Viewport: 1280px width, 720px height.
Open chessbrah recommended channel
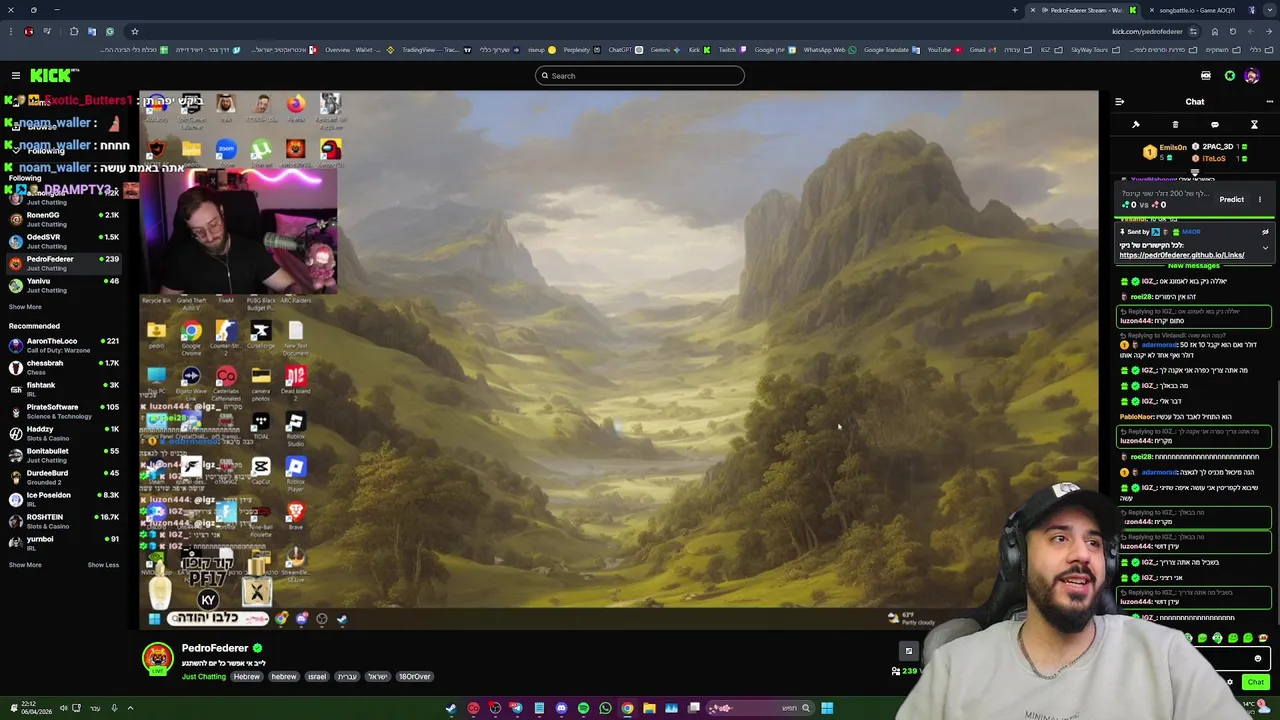pos(62,367)
